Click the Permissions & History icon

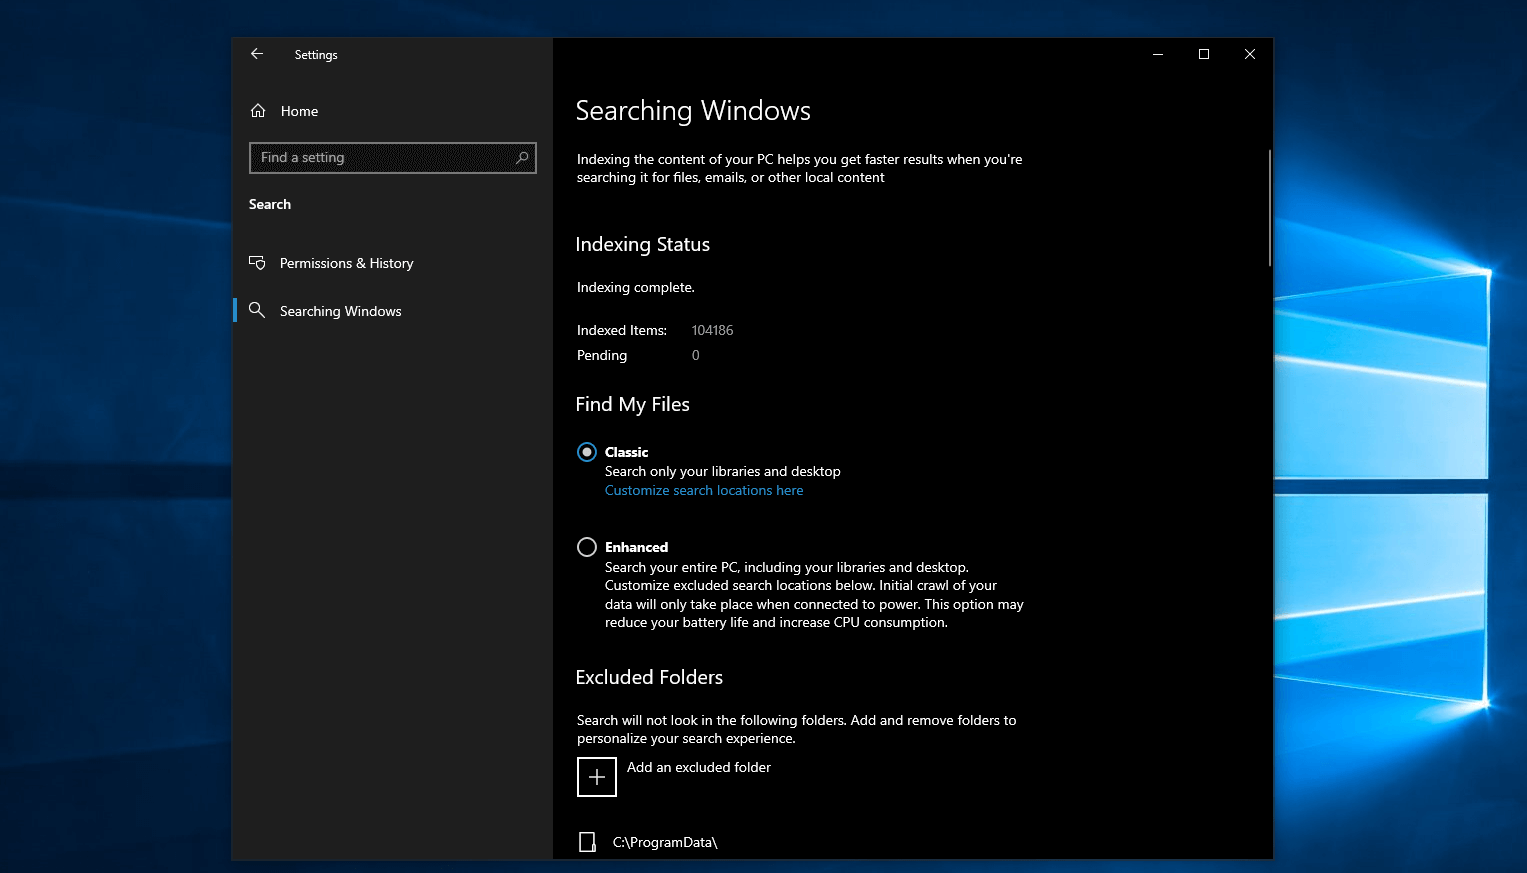tap(257, 263)
